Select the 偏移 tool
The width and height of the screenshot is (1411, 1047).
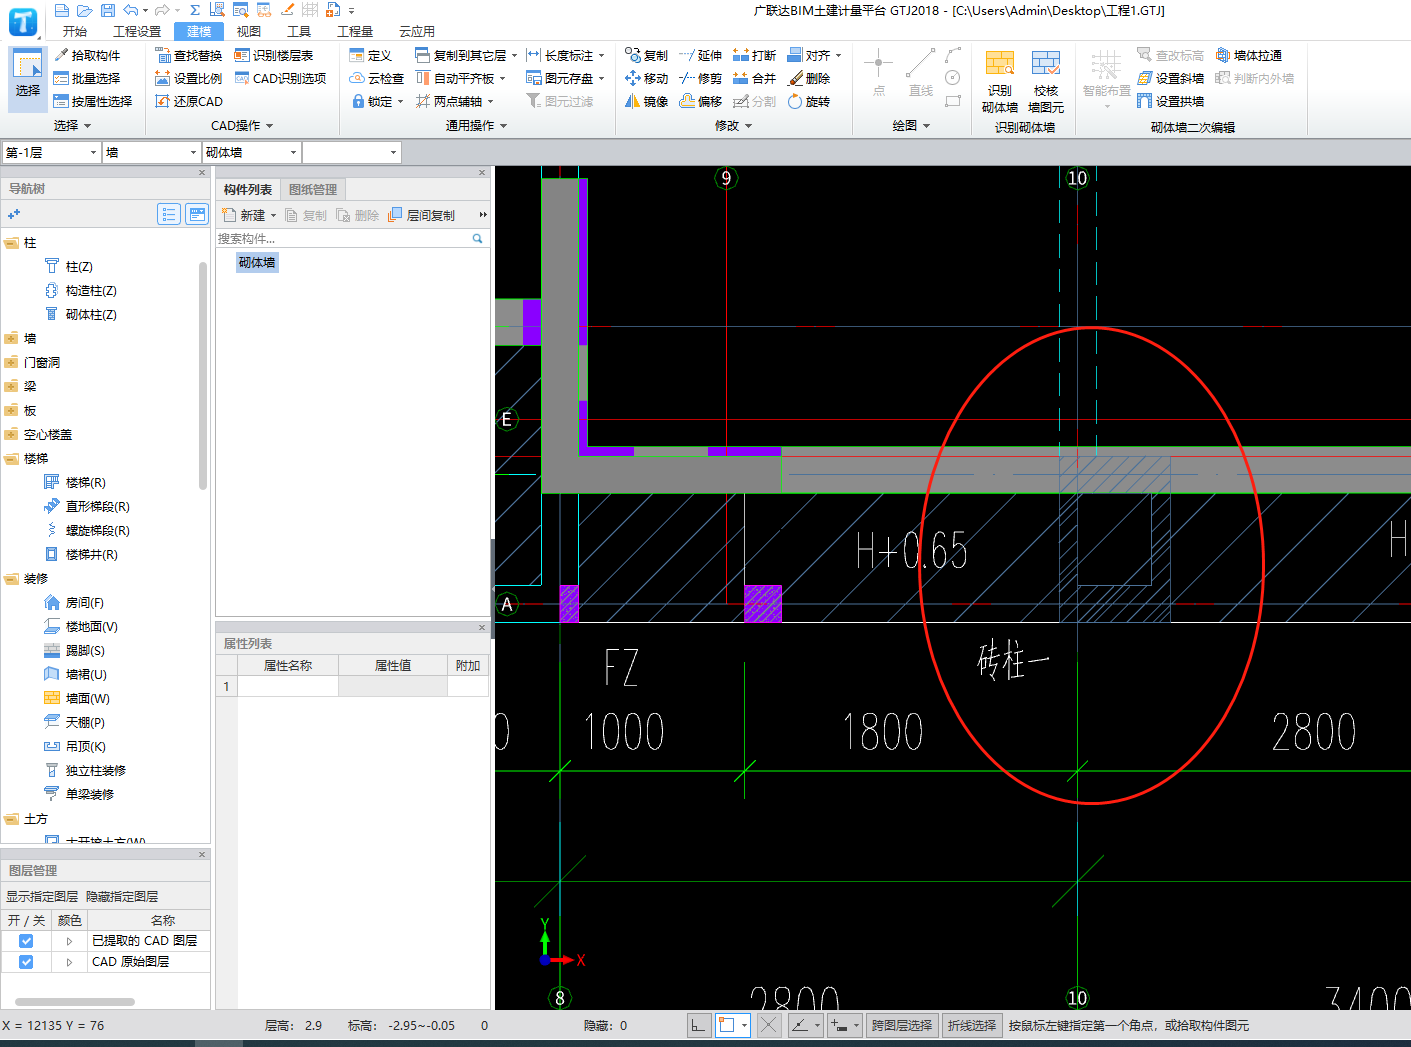[700, 101]
